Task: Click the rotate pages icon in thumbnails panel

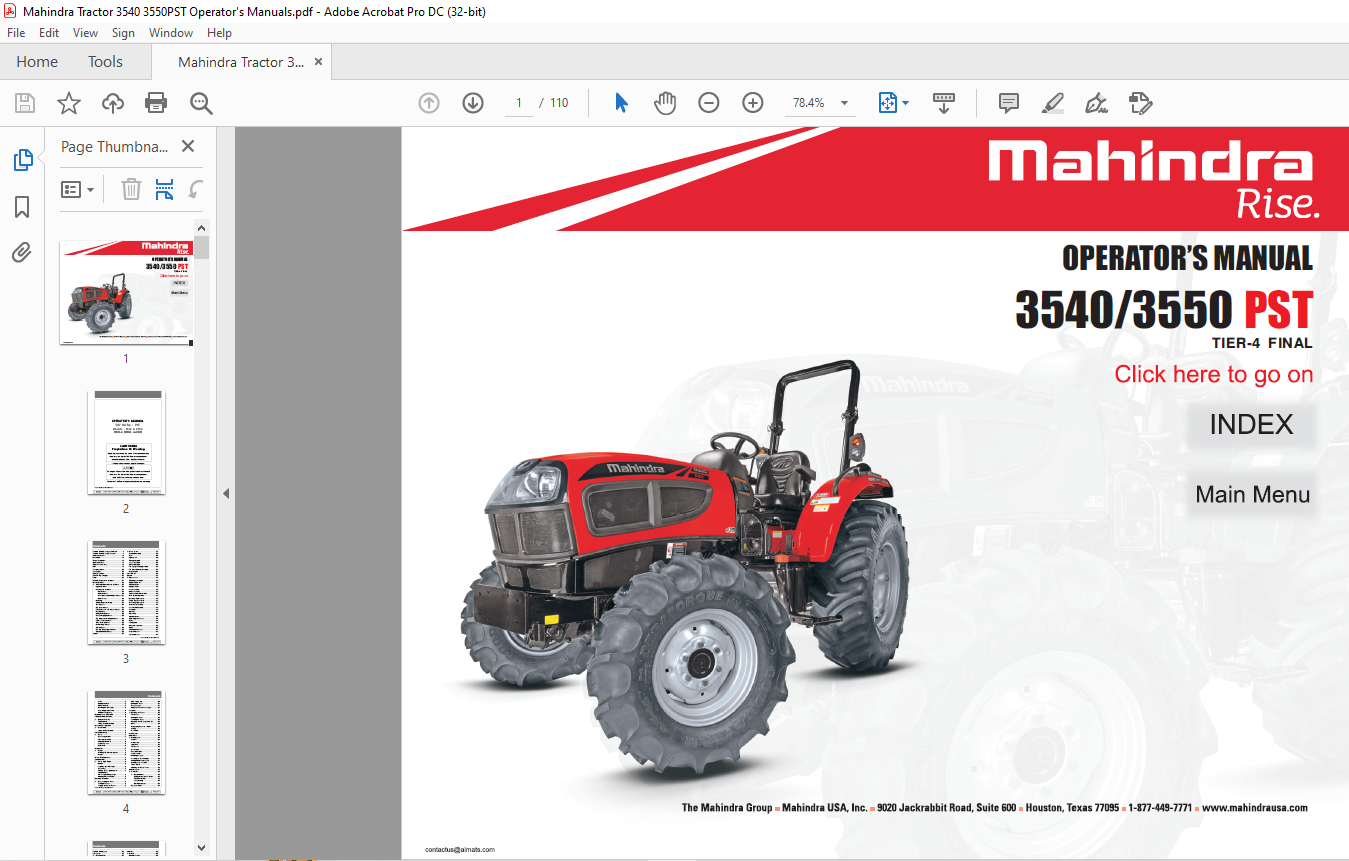Action: [196, 189]
